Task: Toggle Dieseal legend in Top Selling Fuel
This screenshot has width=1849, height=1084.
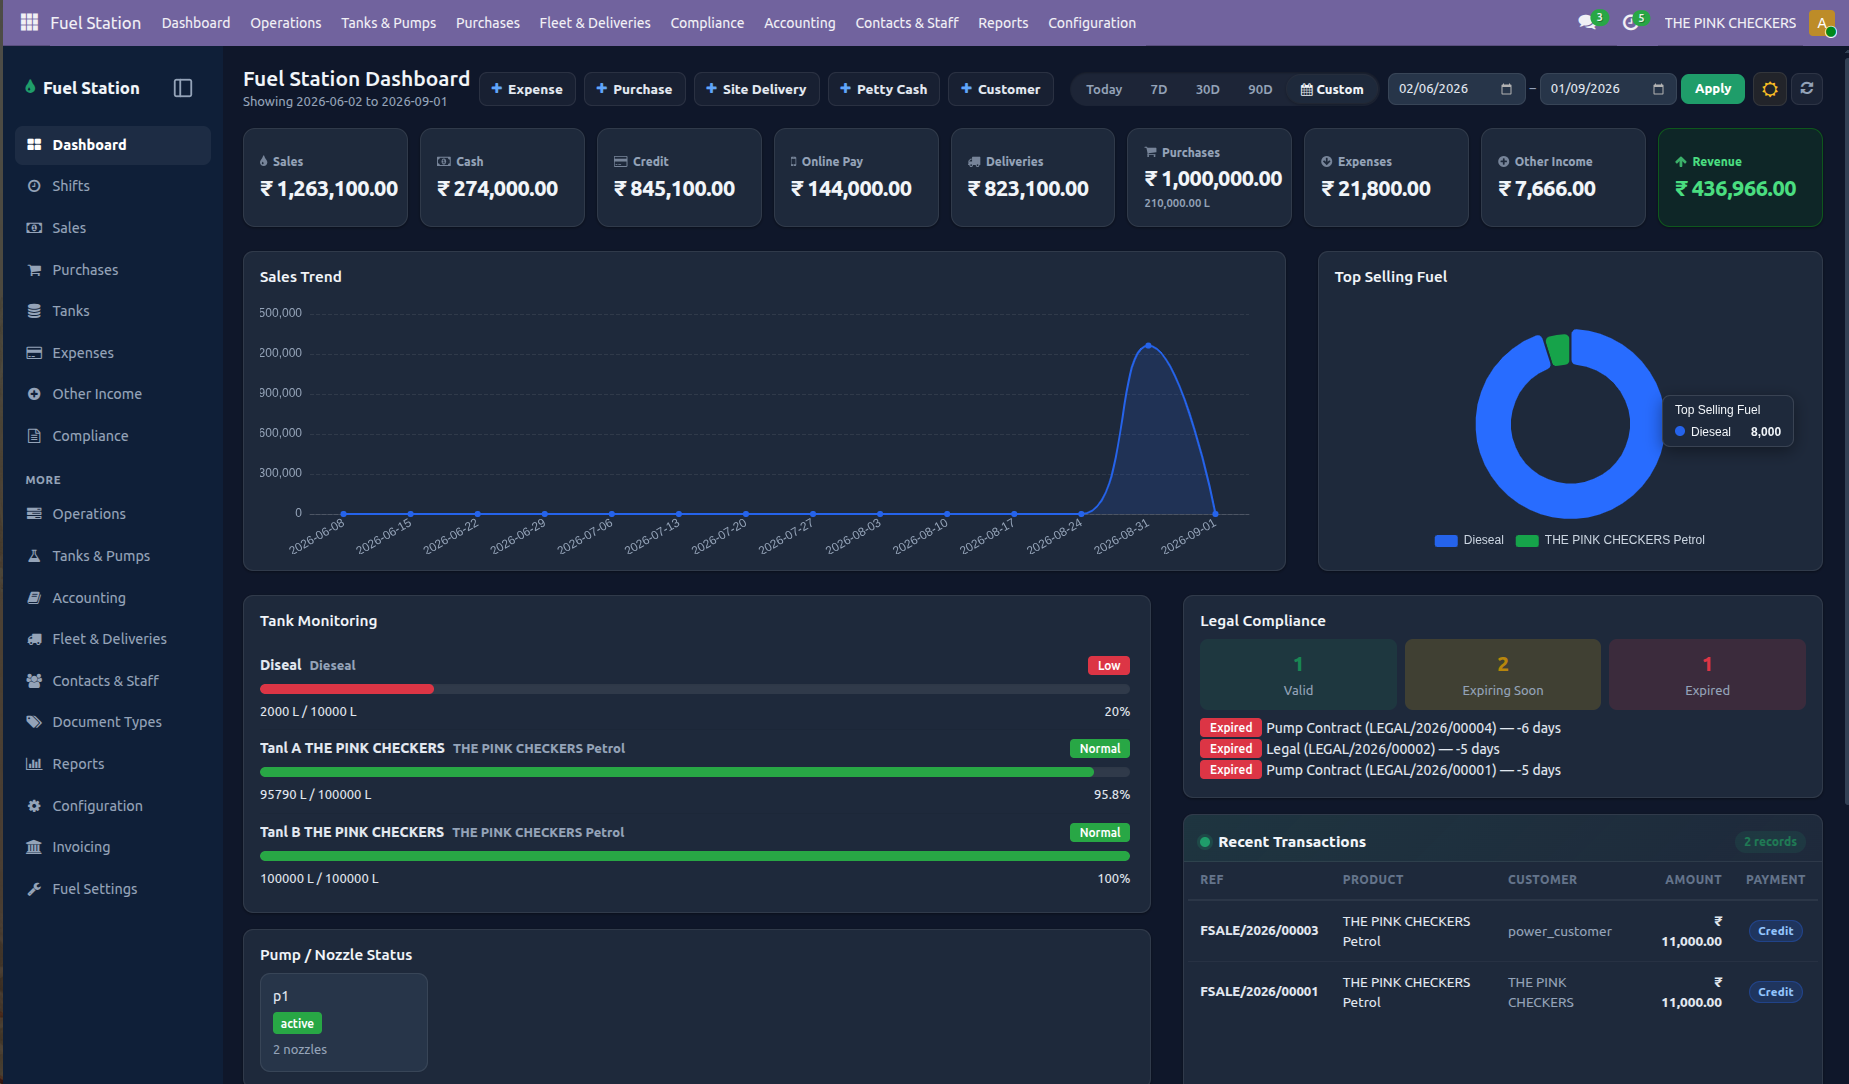Action: 1469,540
